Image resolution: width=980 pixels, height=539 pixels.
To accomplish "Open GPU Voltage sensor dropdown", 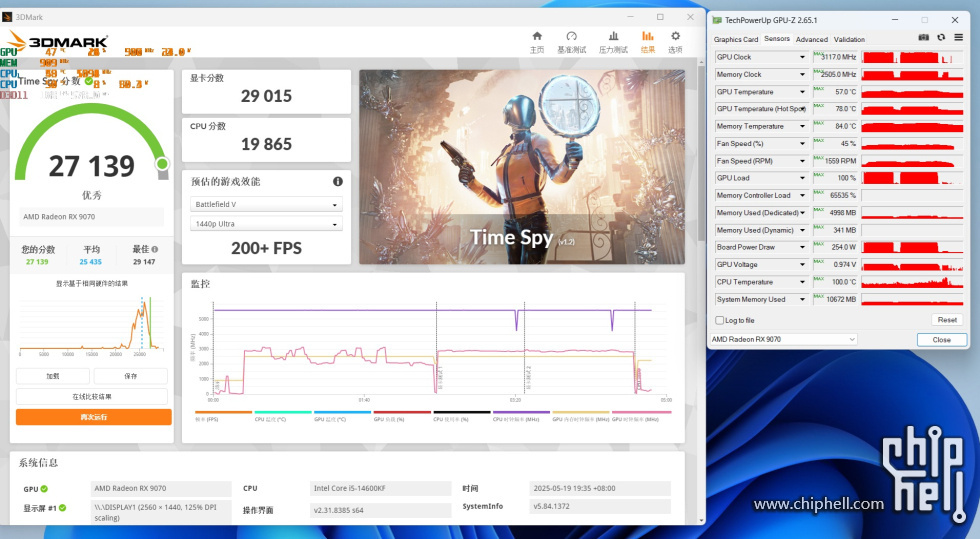I will (802, 264).
